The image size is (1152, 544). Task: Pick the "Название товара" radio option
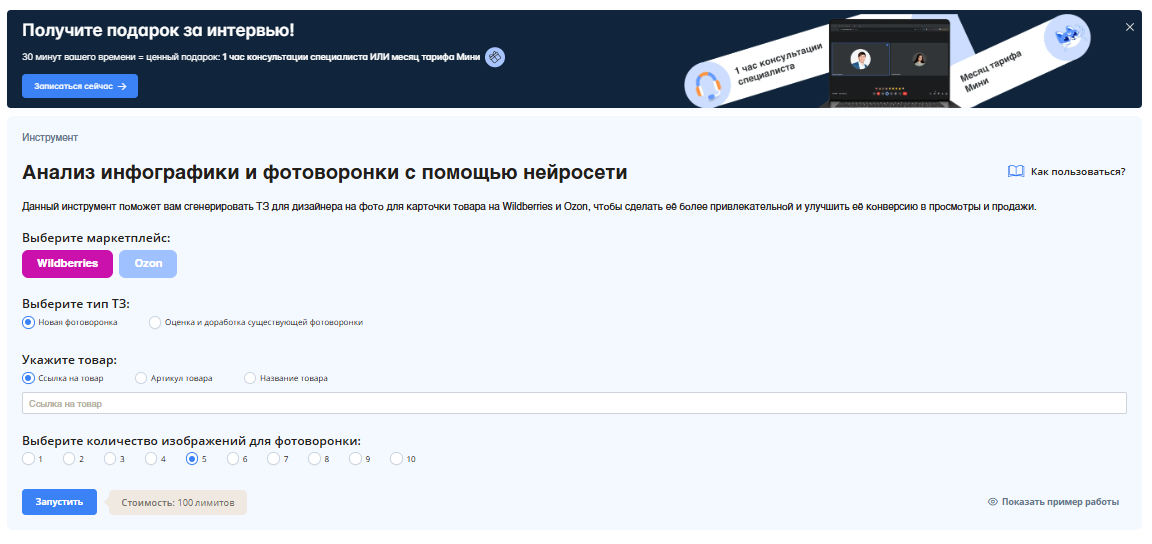pyautogui.click(x=250, y=378)
